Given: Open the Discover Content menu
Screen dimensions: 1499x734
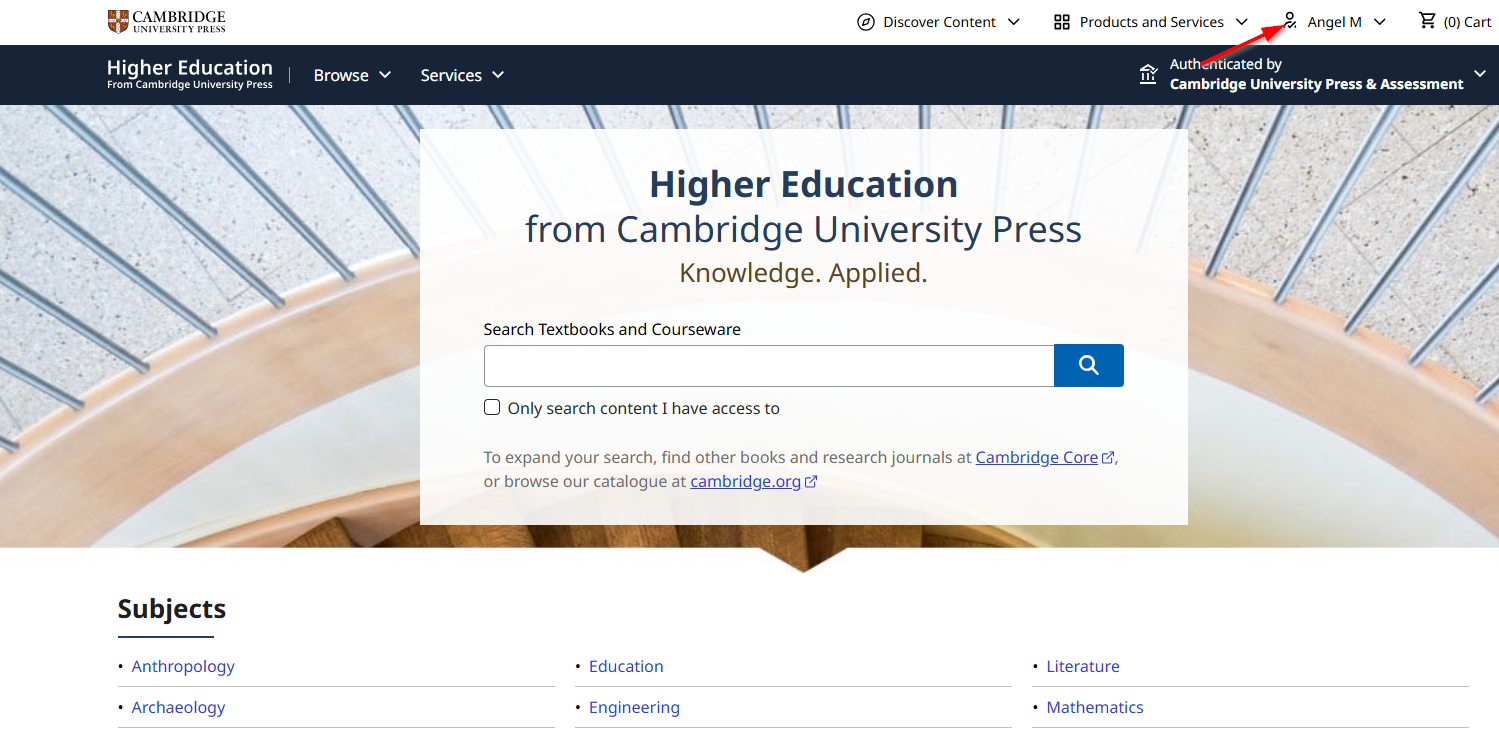Looking at the screenshot, I should coord(939,22).
